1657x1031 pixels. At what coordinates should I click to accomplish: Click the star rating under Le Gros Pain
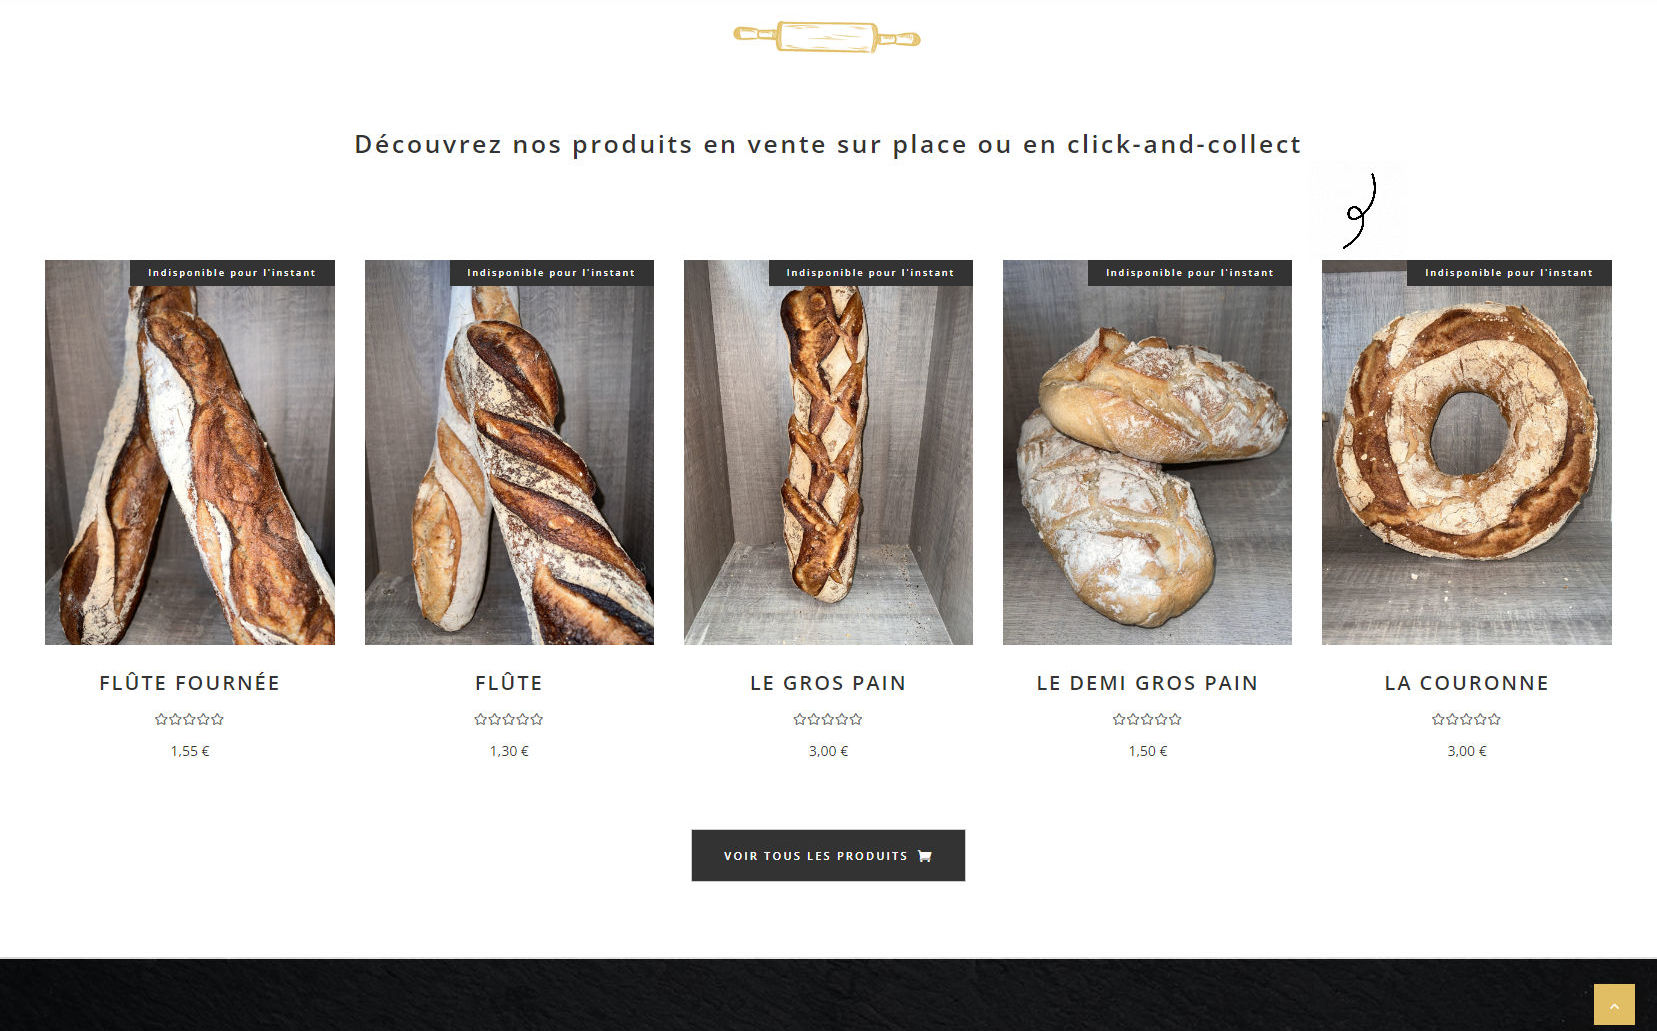click(x=828, y=719)
